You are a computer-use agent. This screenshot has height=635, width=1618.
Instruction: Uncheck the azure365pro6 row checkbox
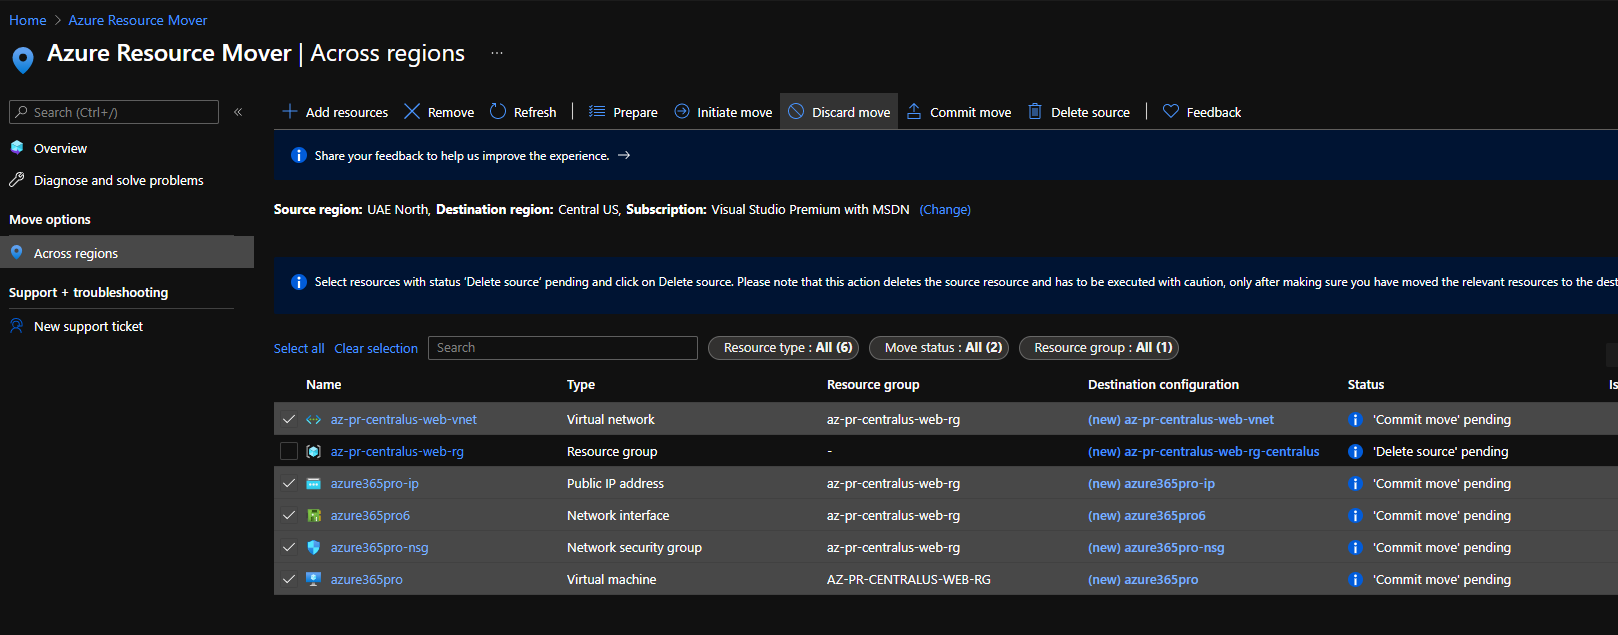point(289,516)
